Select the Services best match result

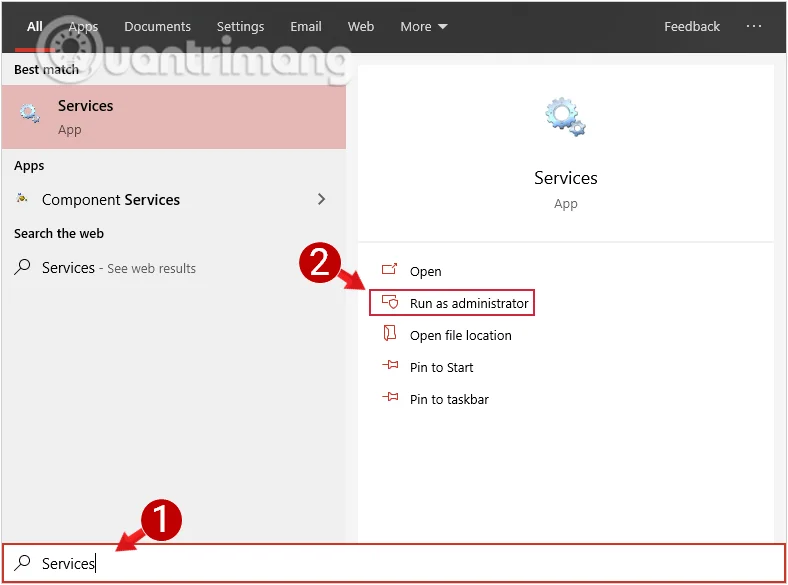click(x=174, y=117)
